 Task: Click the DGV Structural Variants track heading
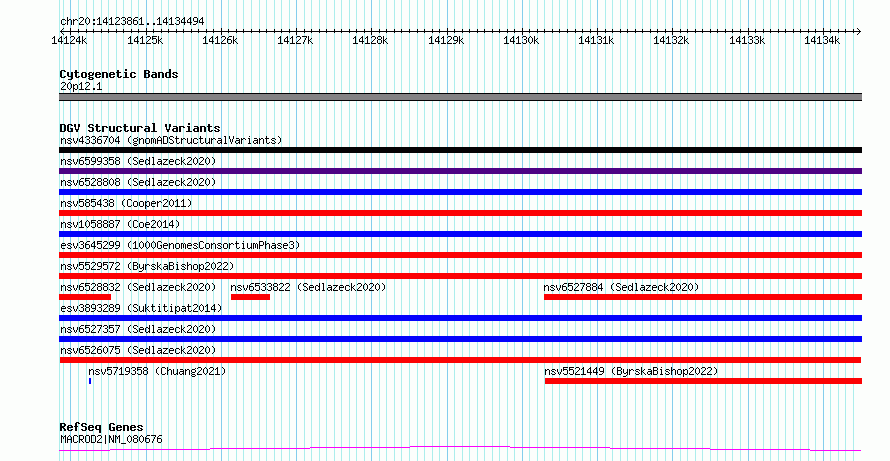[140, 128]
